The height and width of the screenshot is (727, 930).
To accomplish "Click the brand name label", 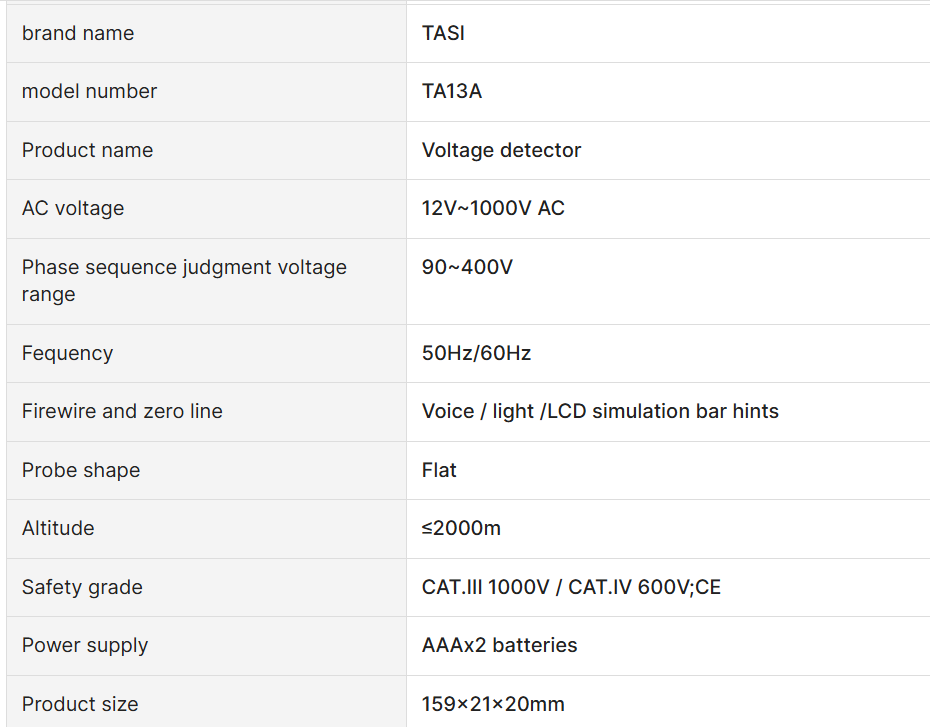I will (x=78, y=33).
